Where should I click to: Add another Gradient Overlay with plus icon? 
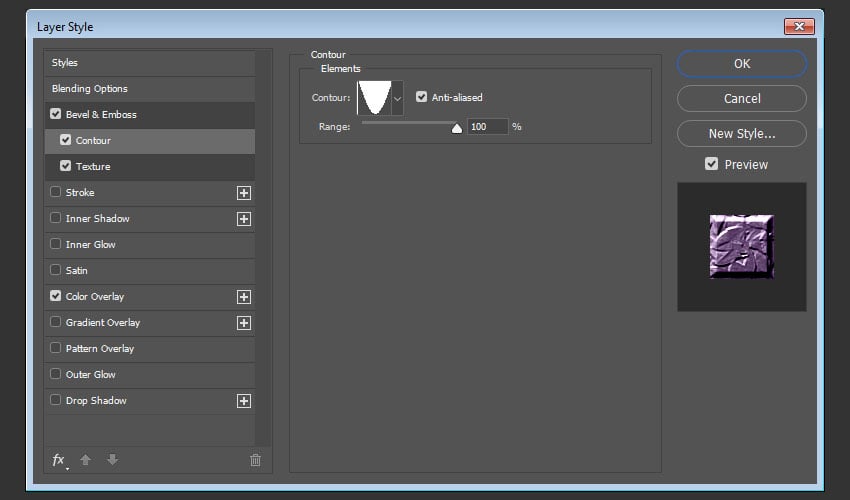(244, 323)
